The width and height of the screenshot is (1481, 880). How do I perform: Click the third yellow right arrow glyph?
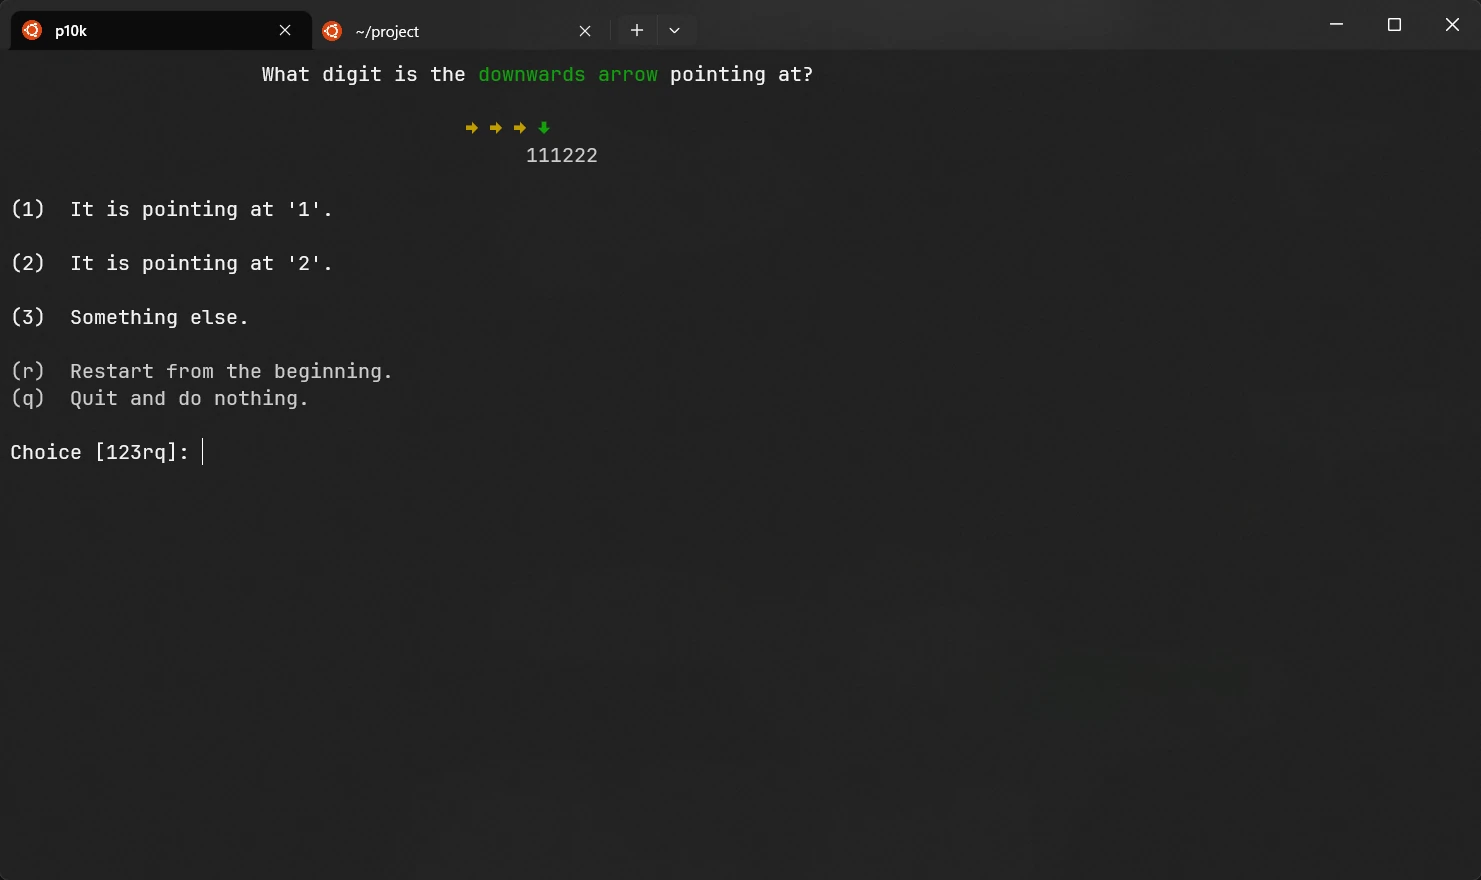[x=520, y=128]
